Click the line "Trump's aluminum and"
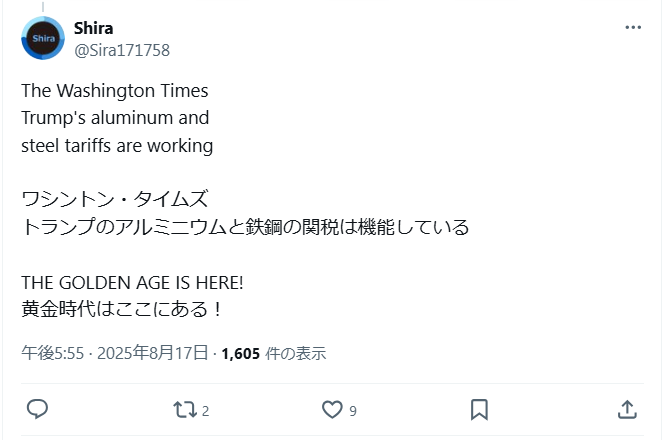The image size is (662, 440). coord(115,118)
